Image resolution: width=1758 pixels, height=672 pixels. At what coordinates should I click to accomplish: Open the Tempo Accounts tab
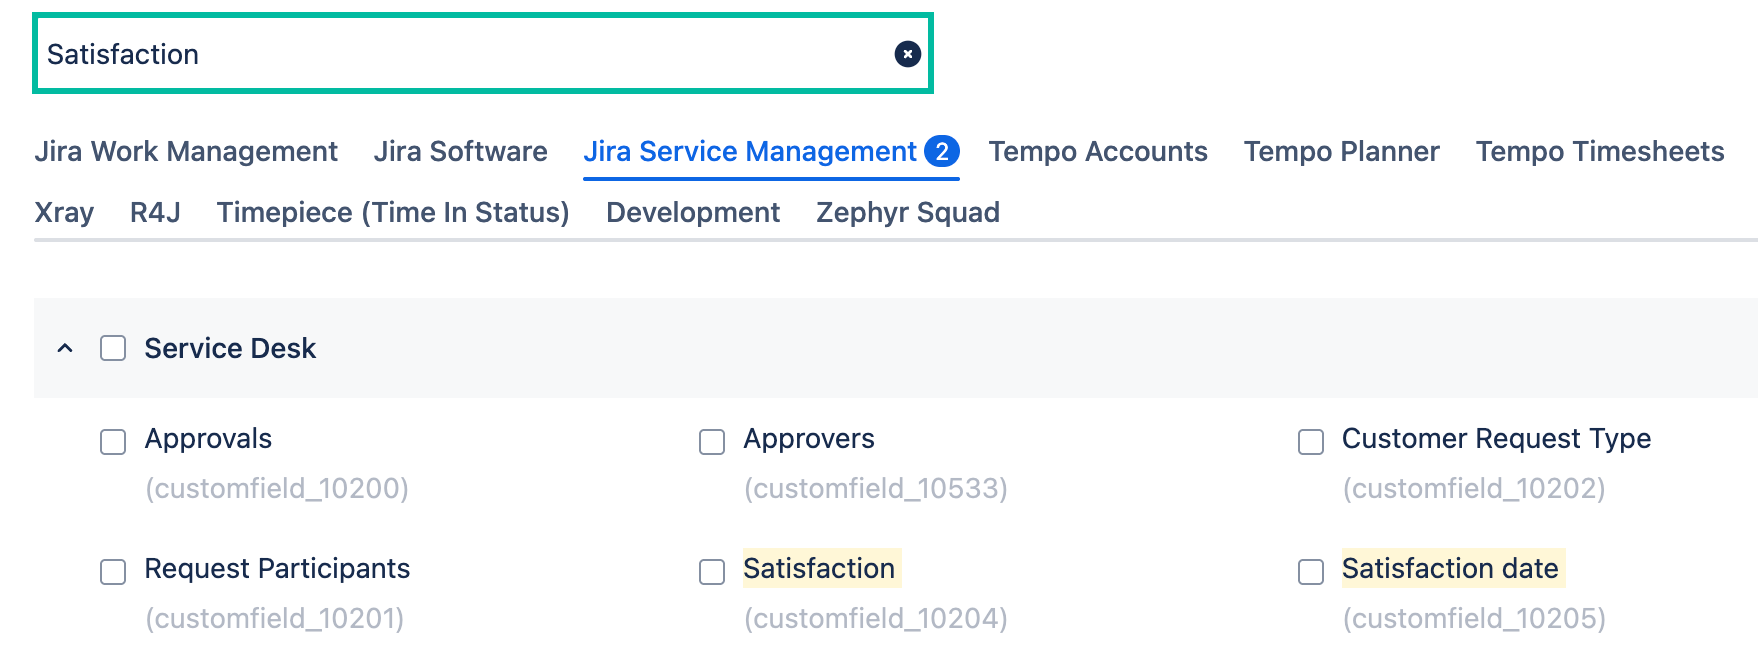(x=1098, y=151)
